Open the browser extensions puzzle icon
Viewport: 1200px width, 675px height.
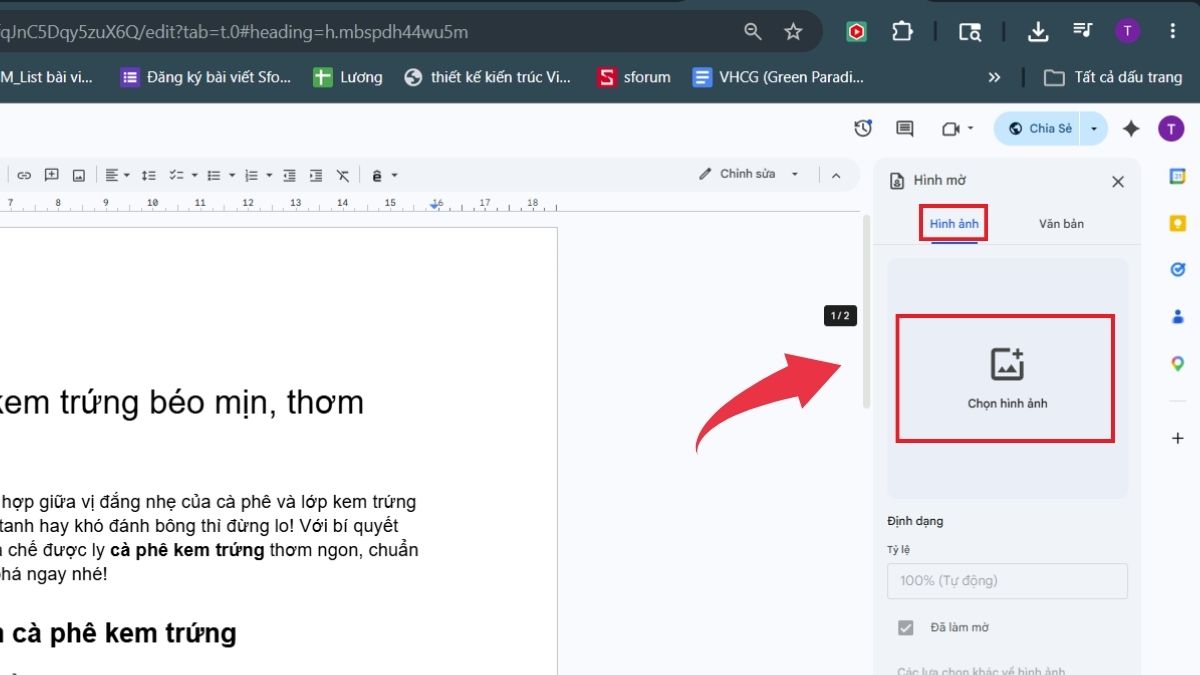pyautogui.click(x=902, y=32)
